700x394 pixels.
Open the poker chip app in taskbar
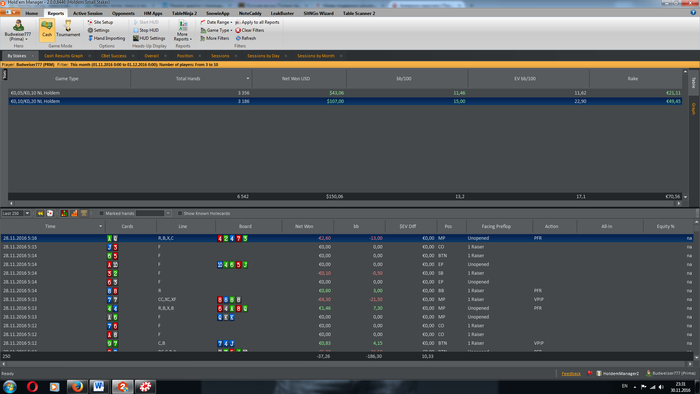[x=145, y=386]
